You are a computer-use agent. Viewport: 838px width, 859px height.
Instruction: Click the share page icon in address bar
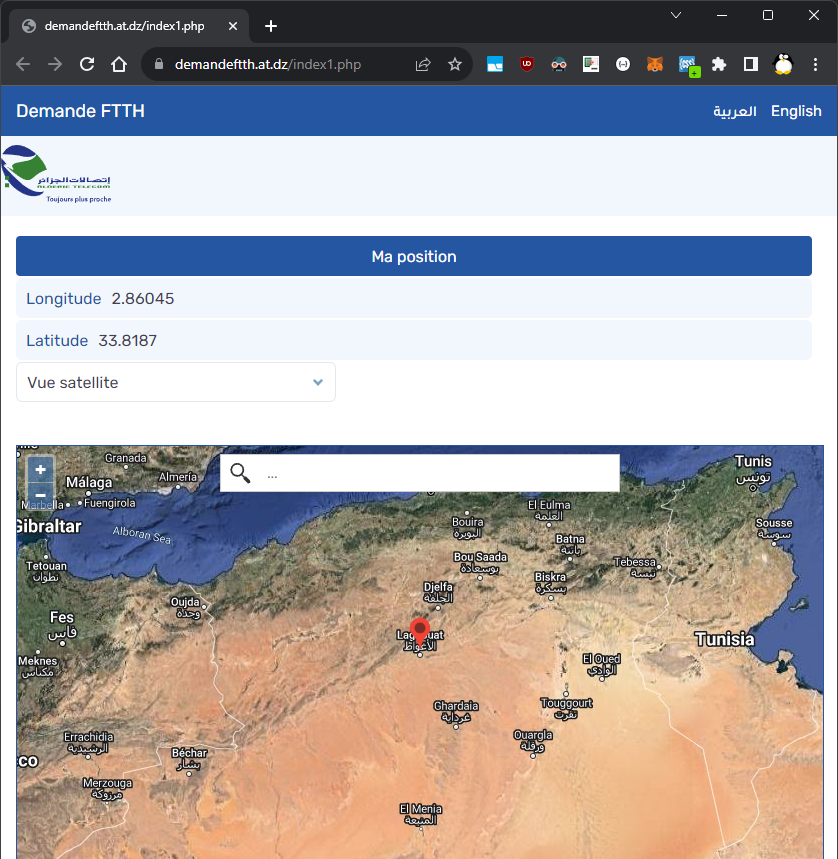(423, 64)
